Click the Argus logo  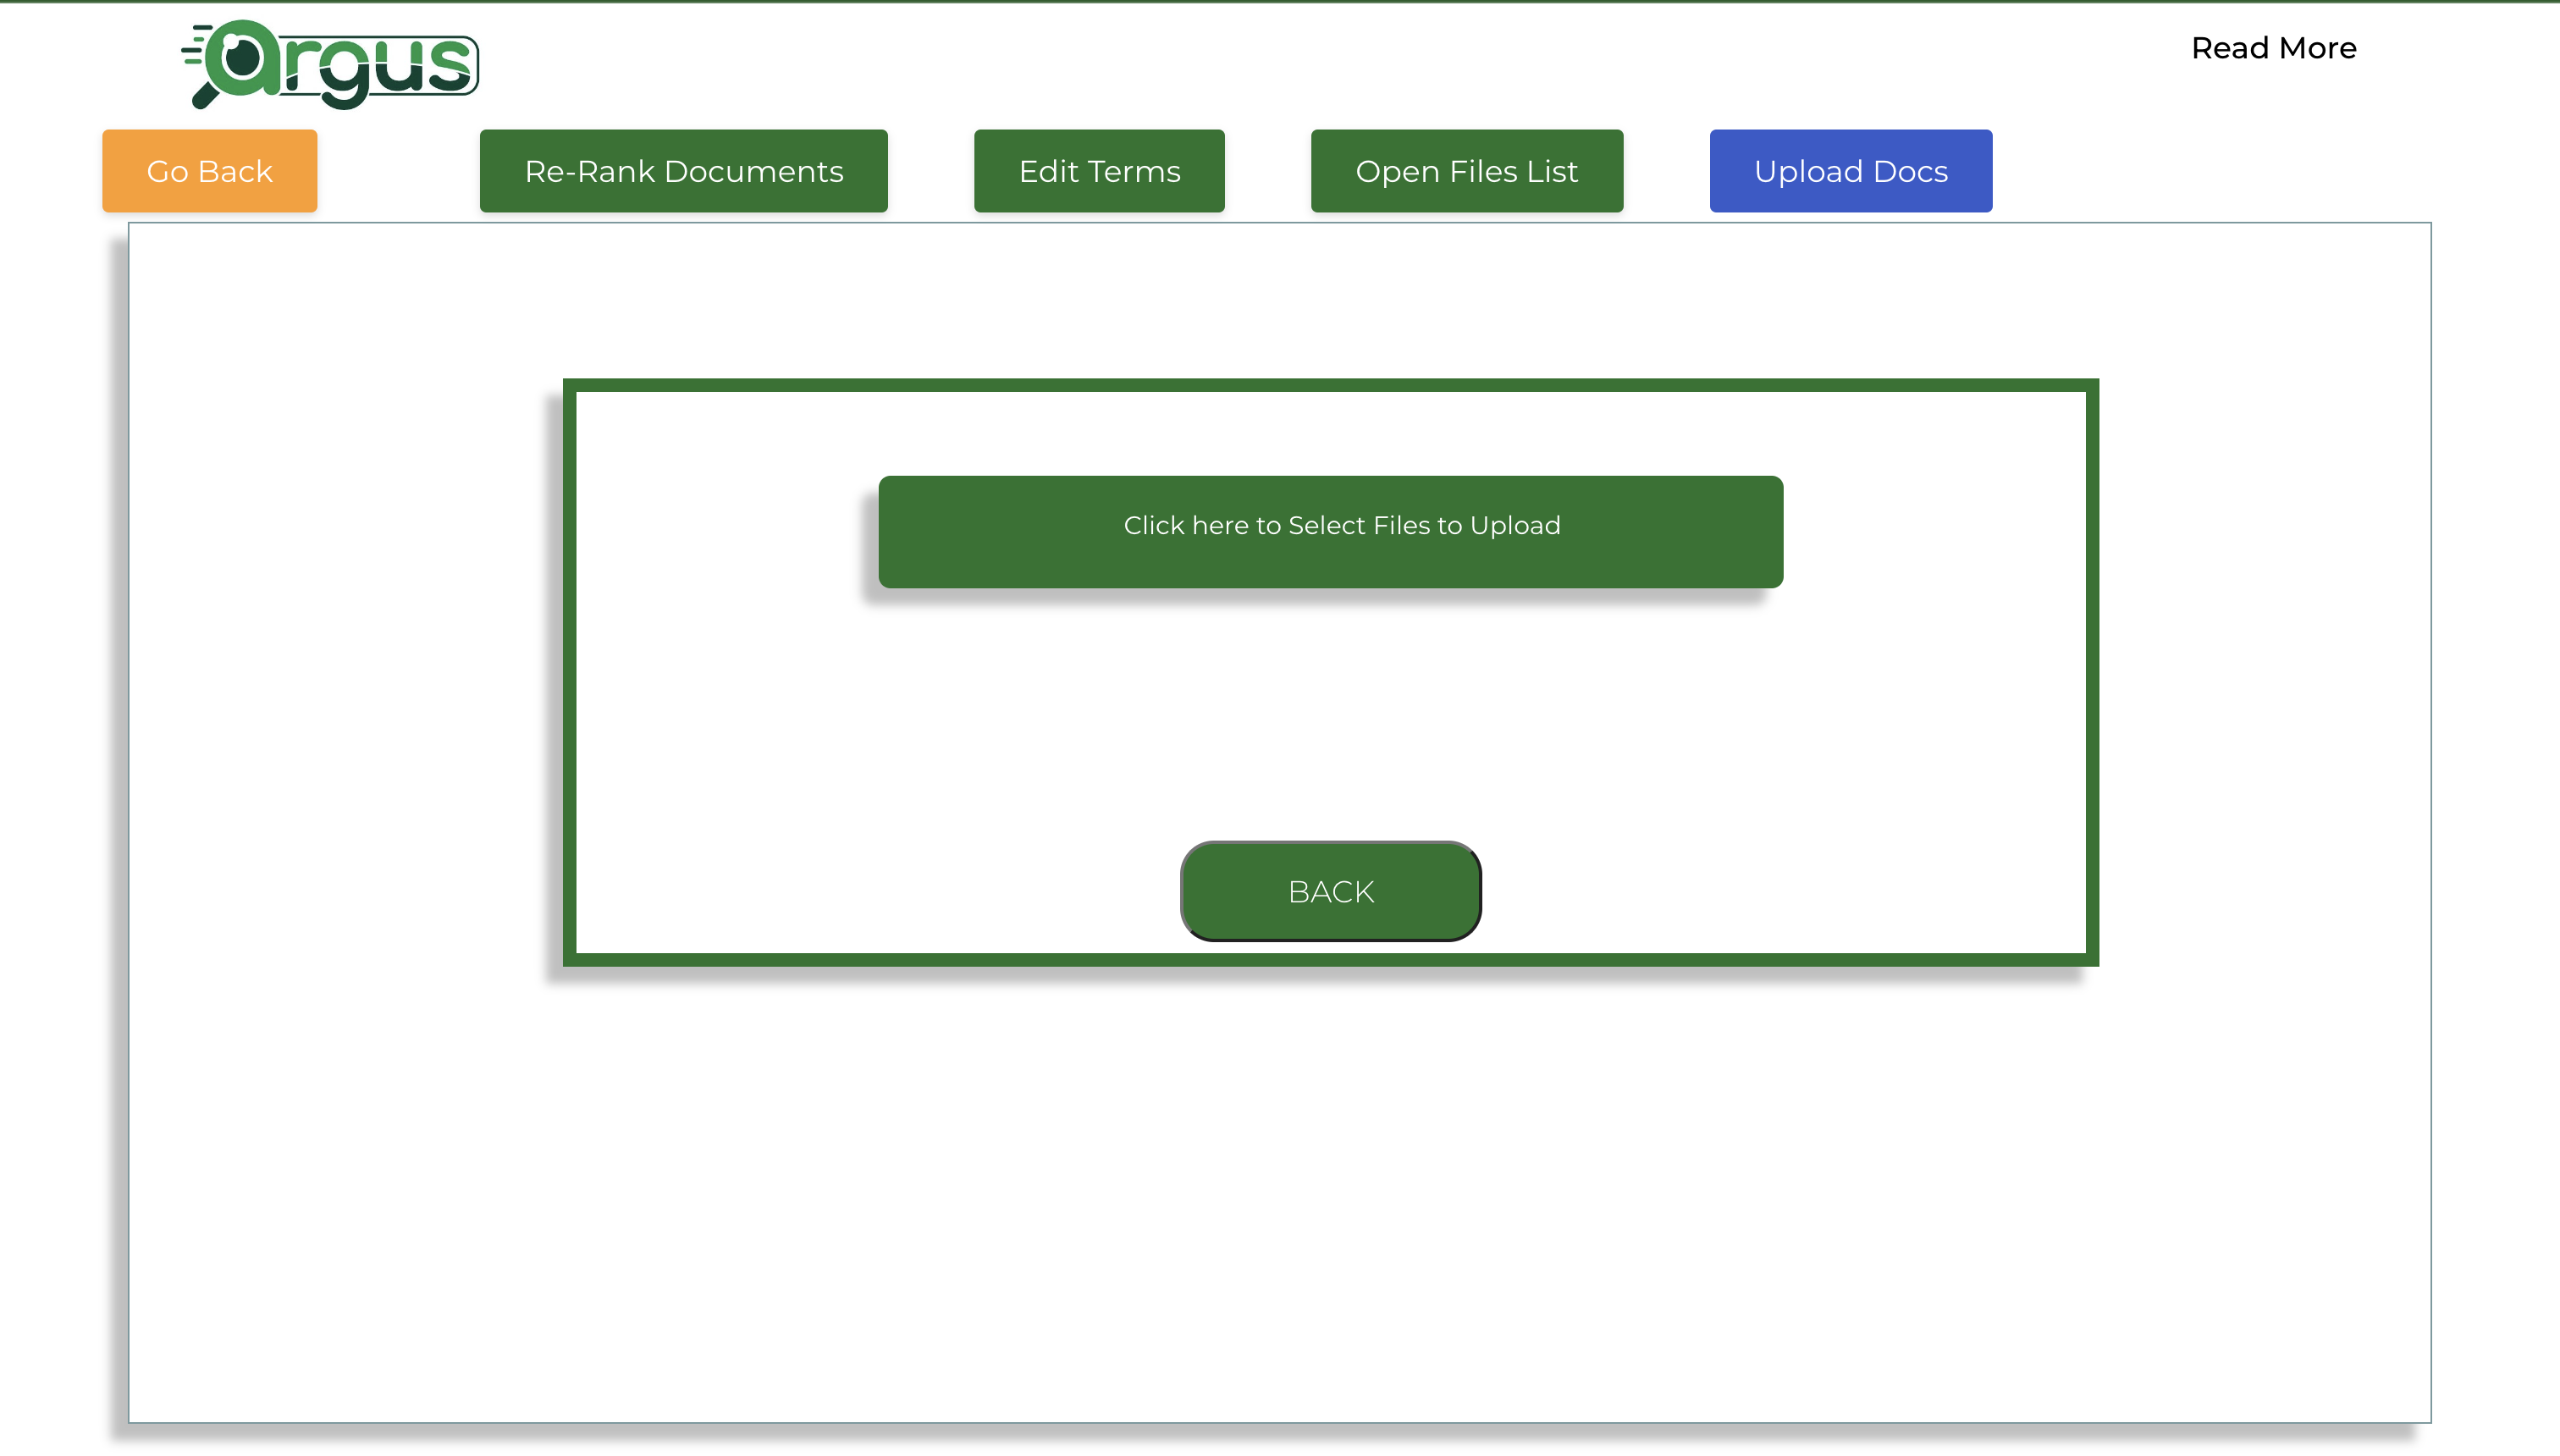coord(330,64)
